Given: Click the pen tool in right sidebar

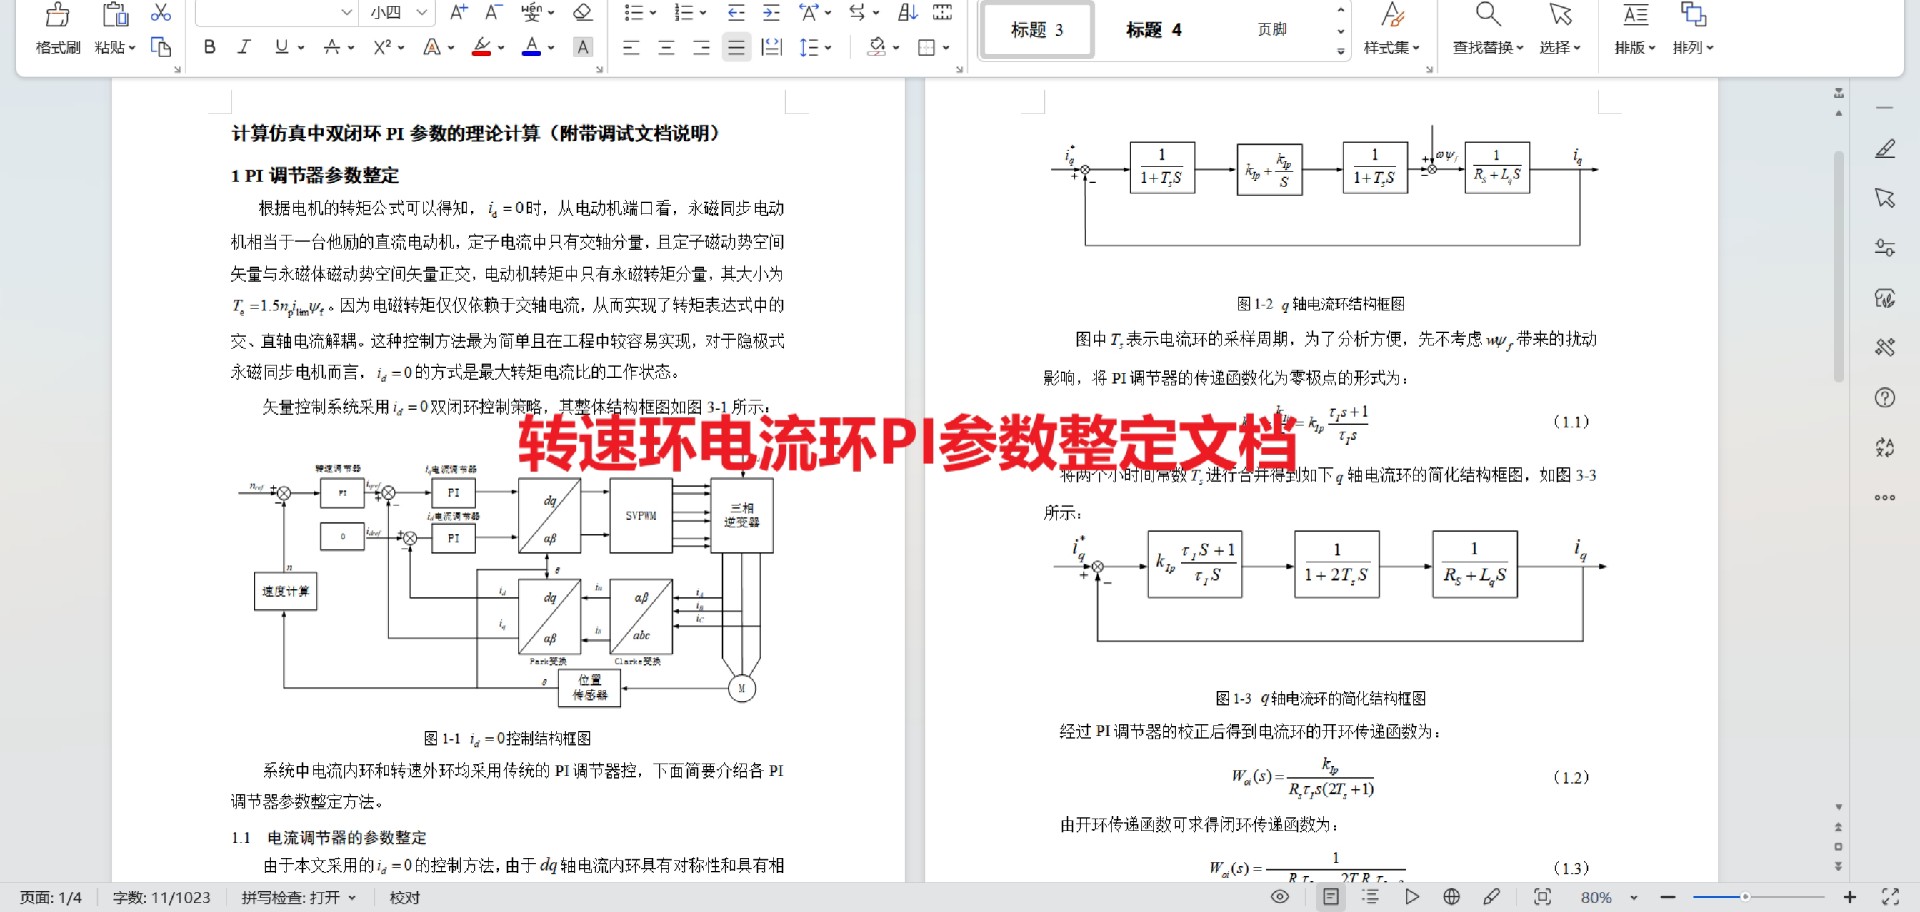Looking at the screenshot, I should tap(1885, 149).
